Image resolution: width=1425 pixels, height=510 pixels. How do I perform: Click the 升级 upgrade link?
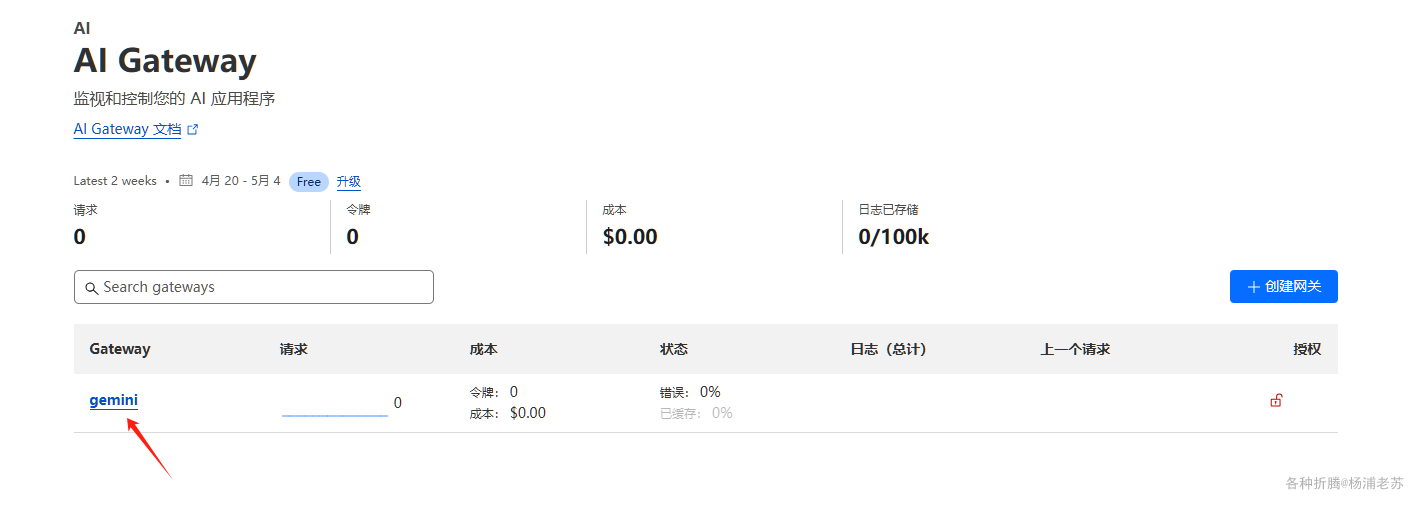348,182
